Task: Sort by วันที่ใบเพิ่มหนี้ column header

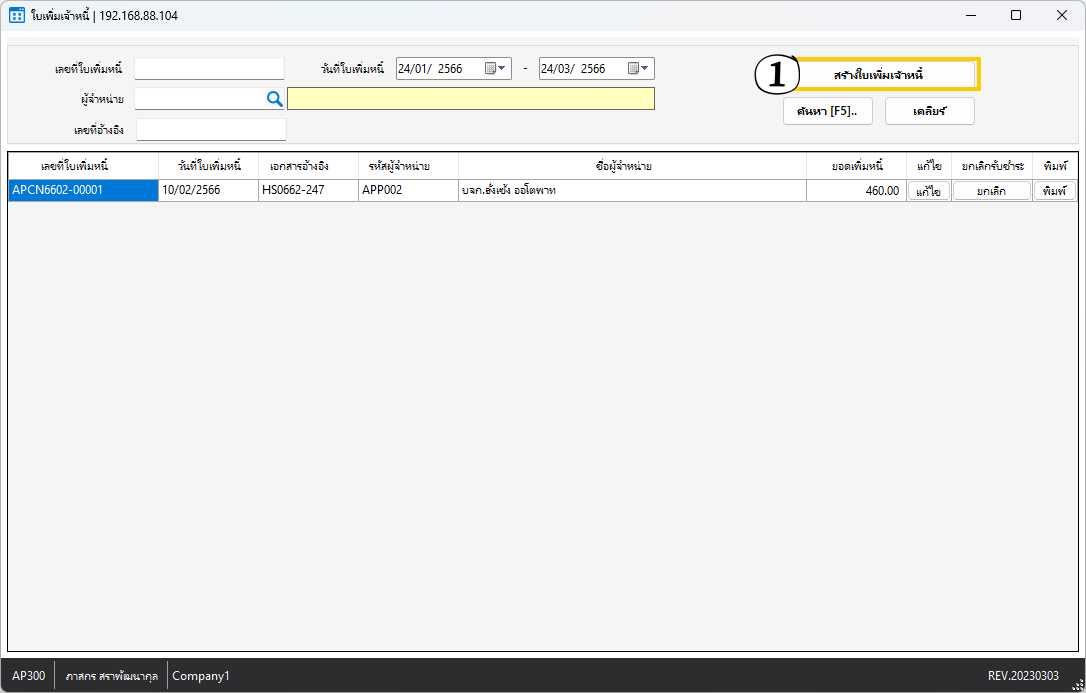Action: 208,166
